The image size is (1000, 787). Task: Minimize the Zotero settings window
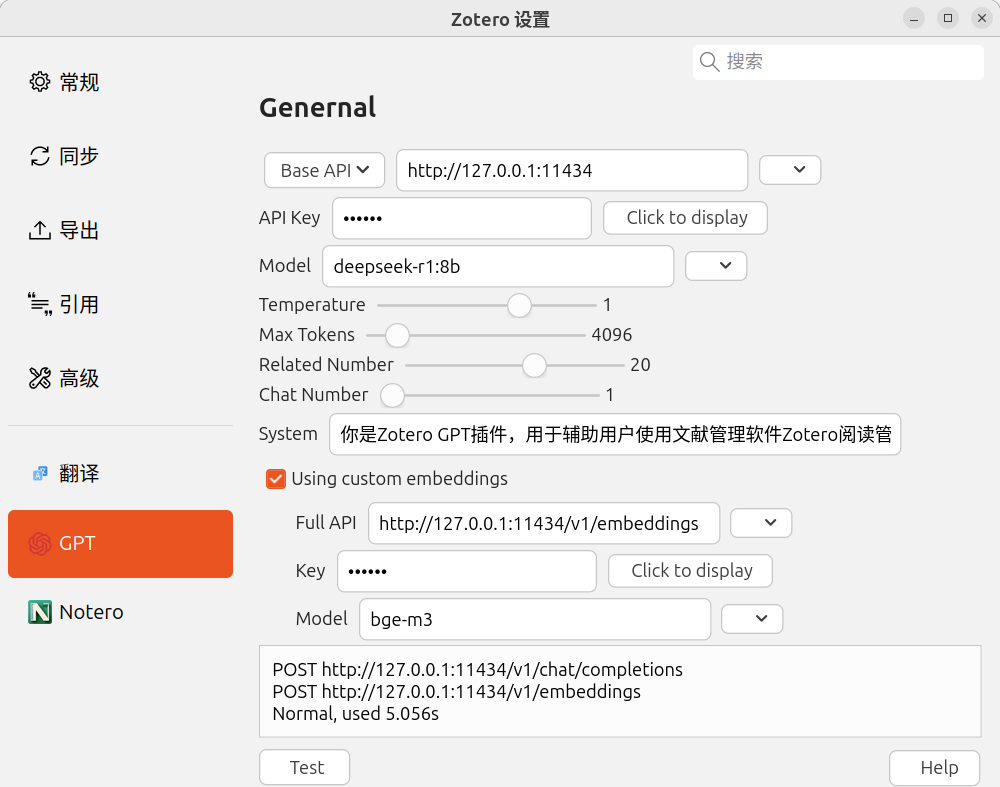pyautogui.click(x=914, y=18)
